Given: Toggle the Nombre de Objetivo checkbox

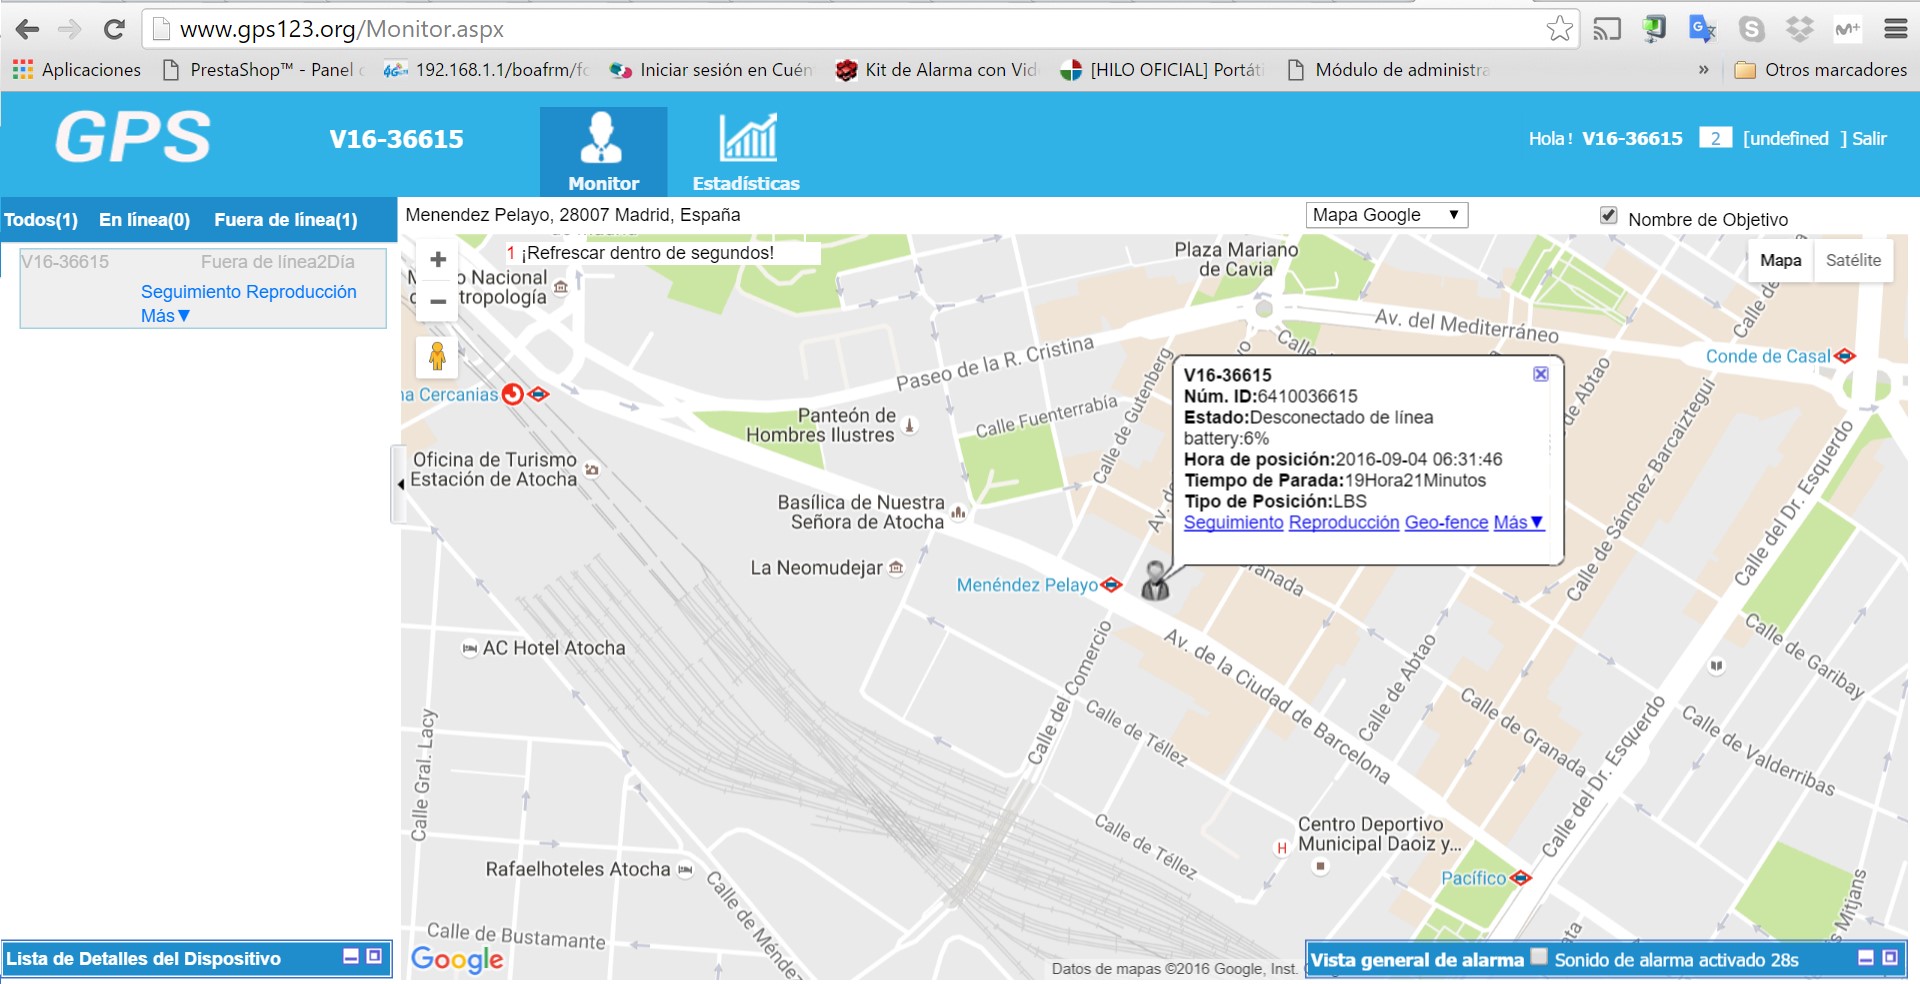Looking at the screenshot, I should (x=1608, y=215).
